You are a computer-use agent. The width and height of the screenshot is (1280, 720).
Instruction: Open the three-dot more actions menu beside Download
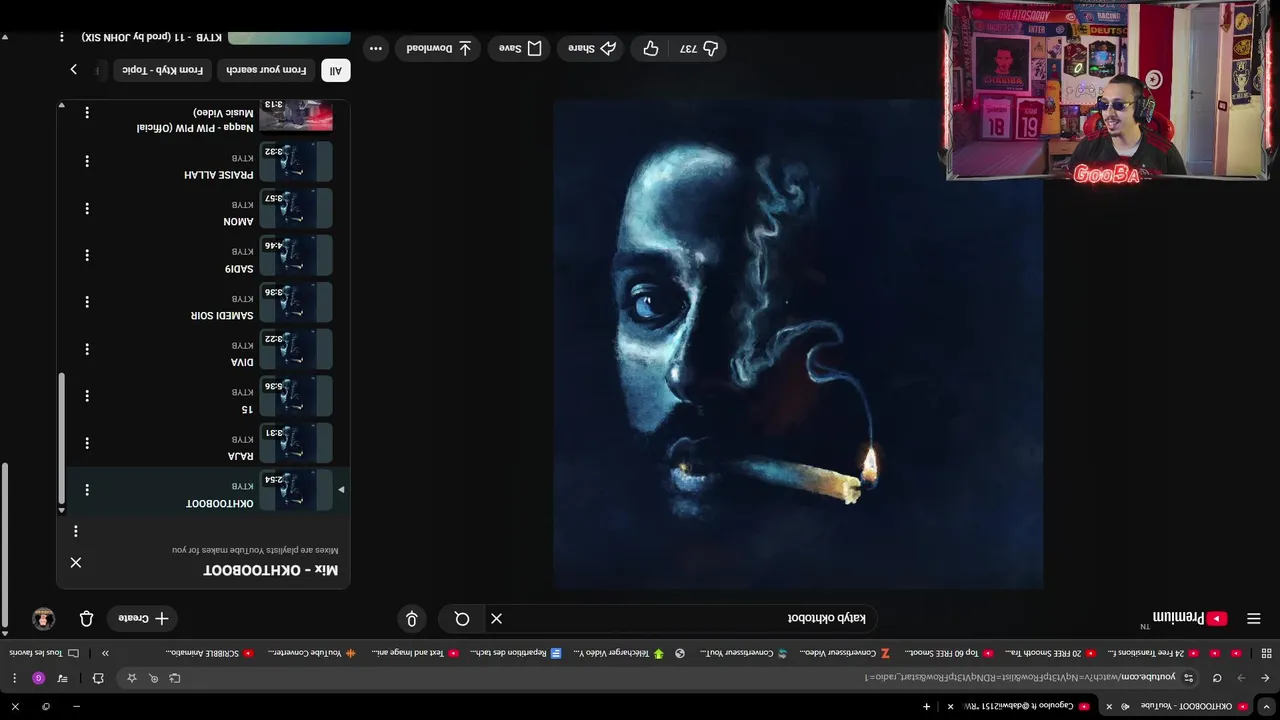[x=375, y=48]
